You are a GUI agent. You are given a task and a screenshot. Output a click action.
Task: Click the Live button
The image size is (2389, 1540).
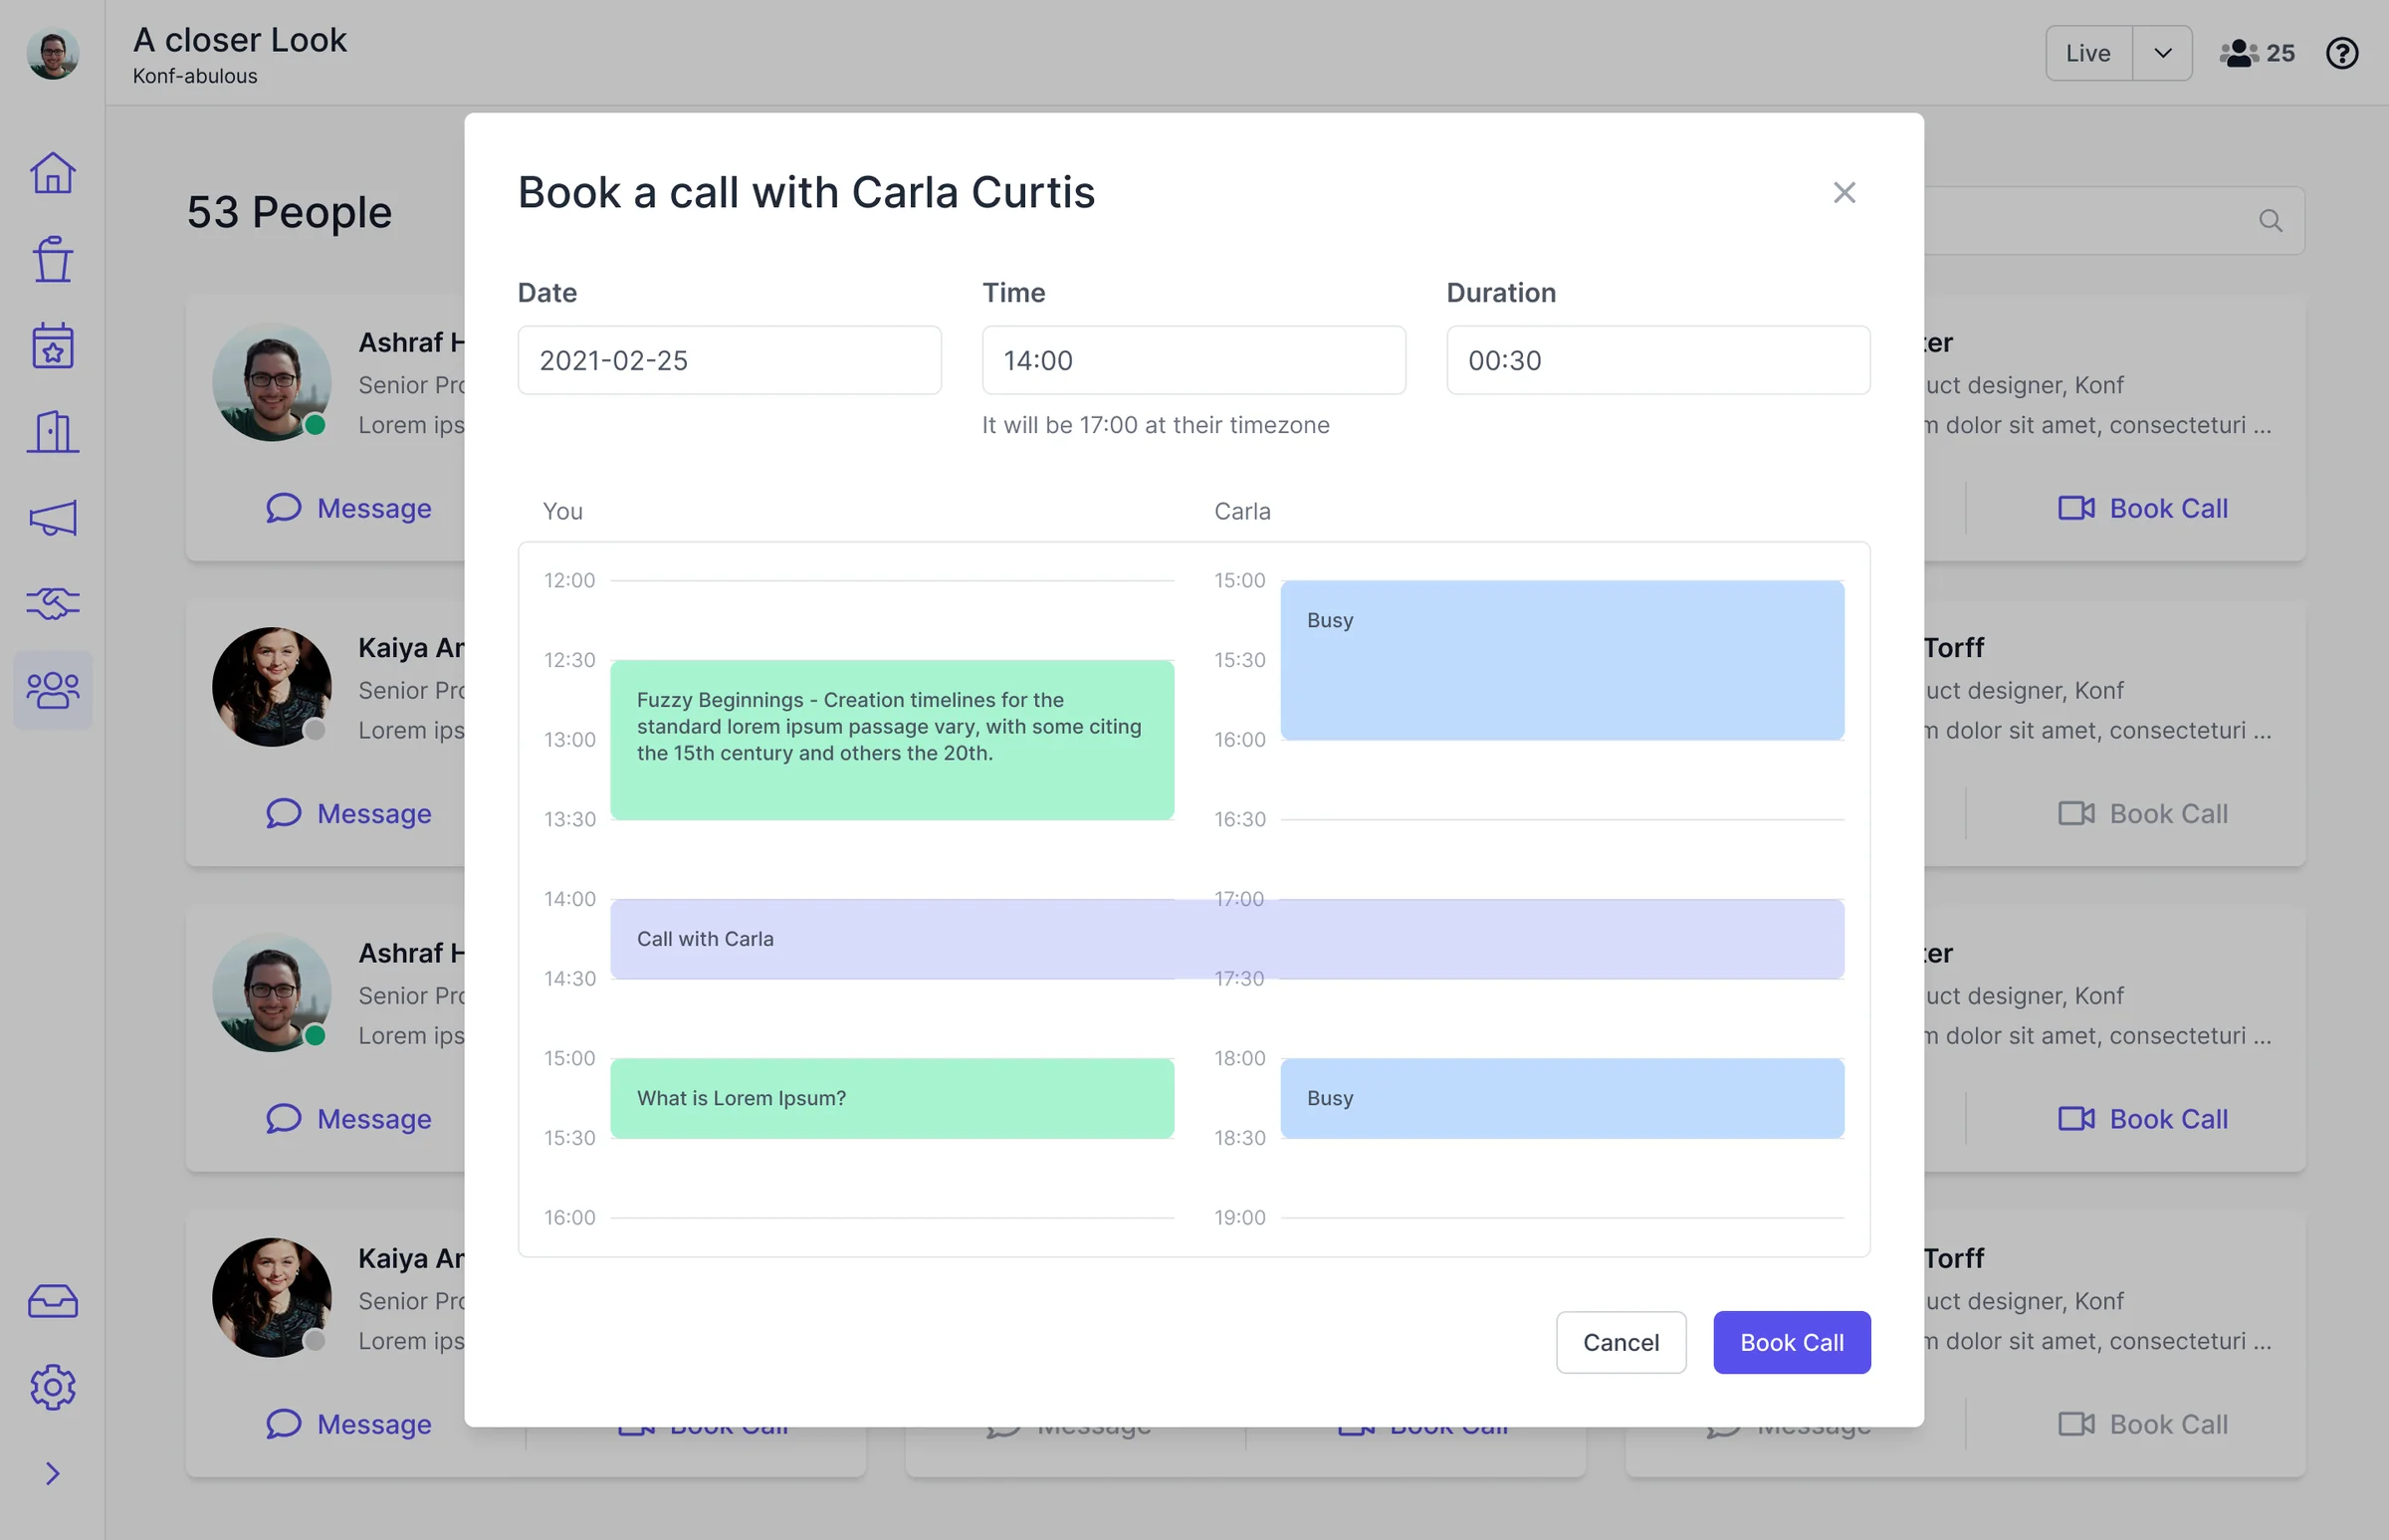coord(2088,53)
